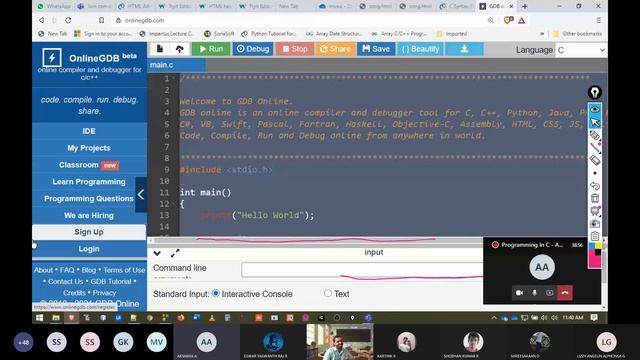The image size is (640, 360).
Task: Start the Debug session
Action: 253,49
